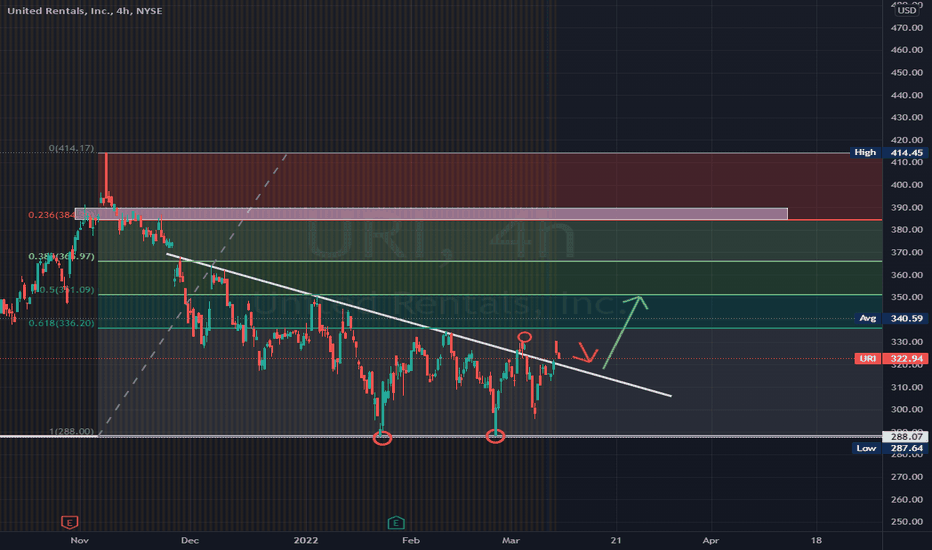The width and height of the screenshot is (932, 550).
Task: Click the Apr label on the time axis
Action: 710,540
